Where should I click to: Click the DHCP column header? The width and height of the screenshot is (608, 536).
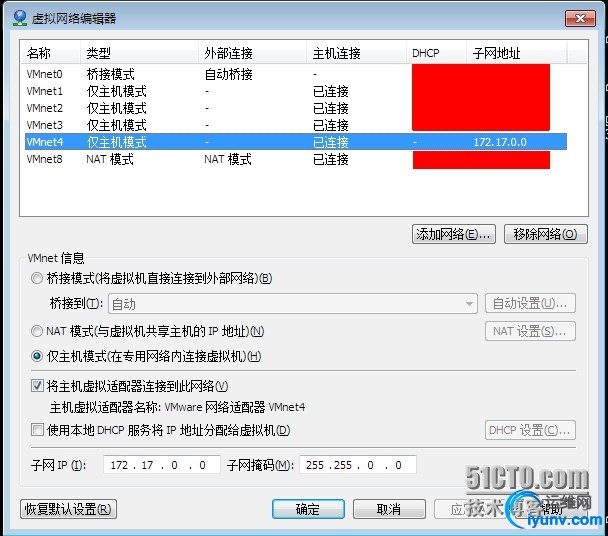436,53
